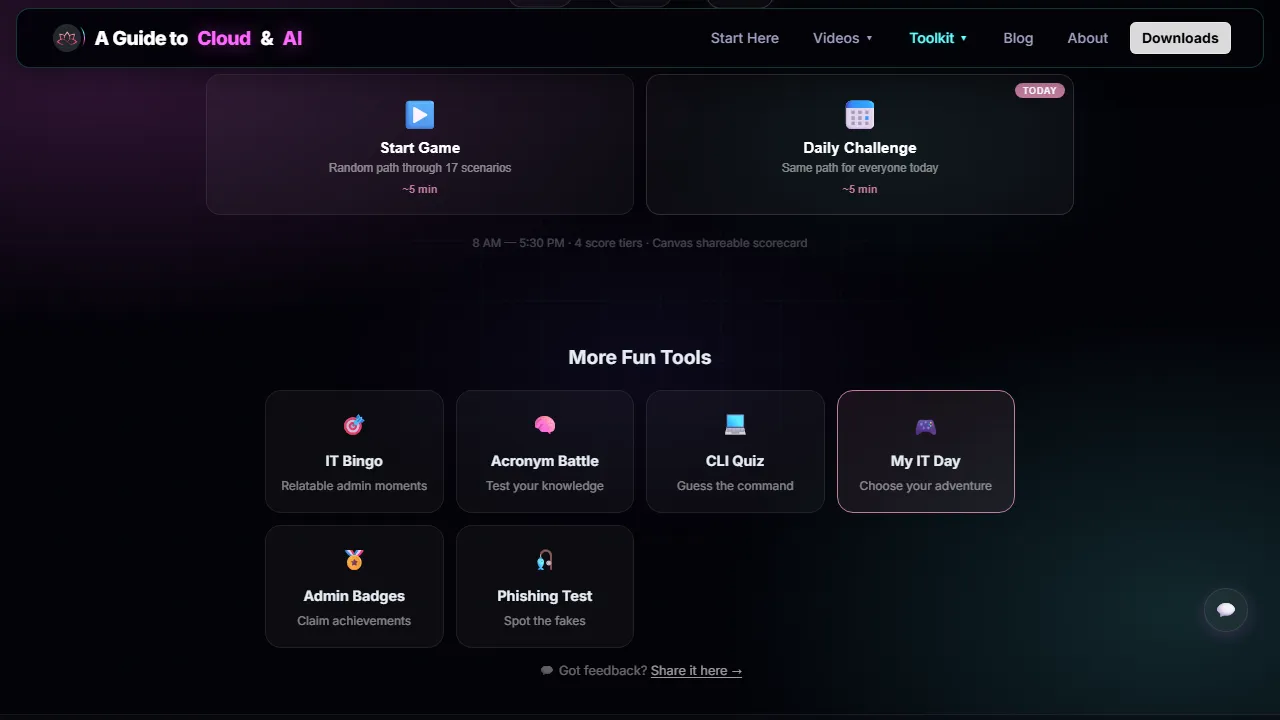The image size is (1280, 720).
Task: Click the 'A Guide to Cloud & AI' title
Action: (198, 38)
